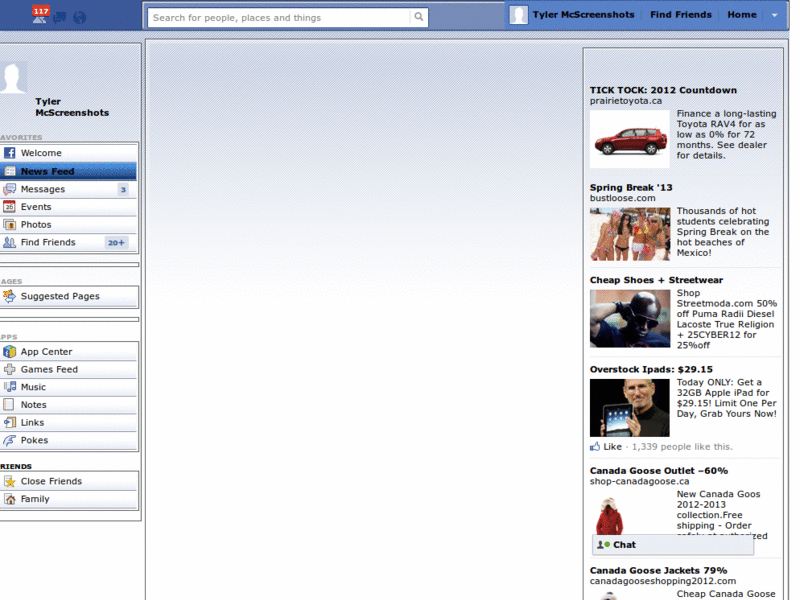Click the Home link in top bar
The height and width of the screenshot is (600, 800).
pos(742,15)
